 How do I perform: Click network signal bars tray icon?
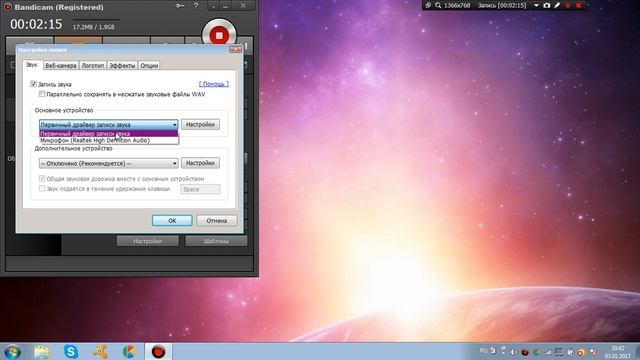click(547, 352)
